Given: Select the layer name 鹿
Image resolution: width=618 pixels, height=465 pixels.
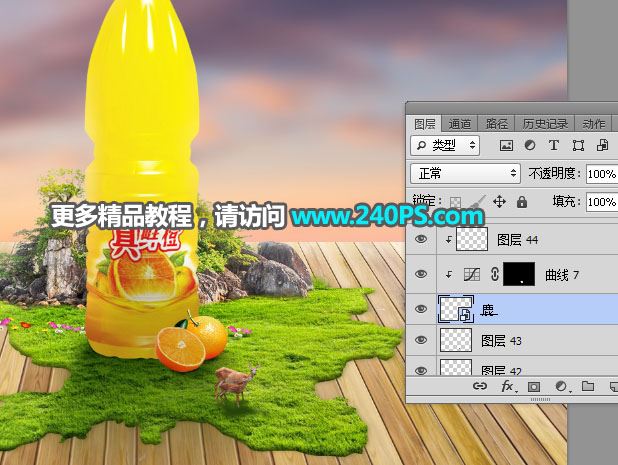Looking at the screenshot, I should click(489, 310).
